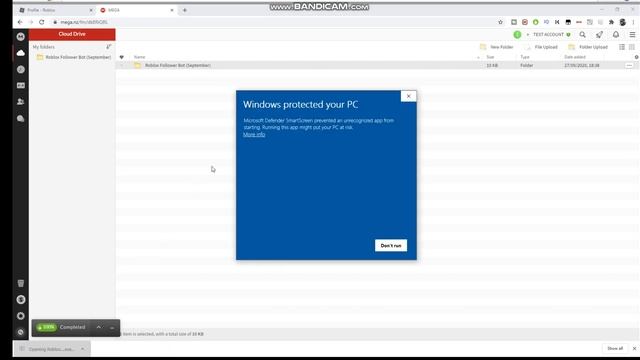Sort file list by Date added column
The width and height of the screenshot is (640, 360).
pos(575,57)
